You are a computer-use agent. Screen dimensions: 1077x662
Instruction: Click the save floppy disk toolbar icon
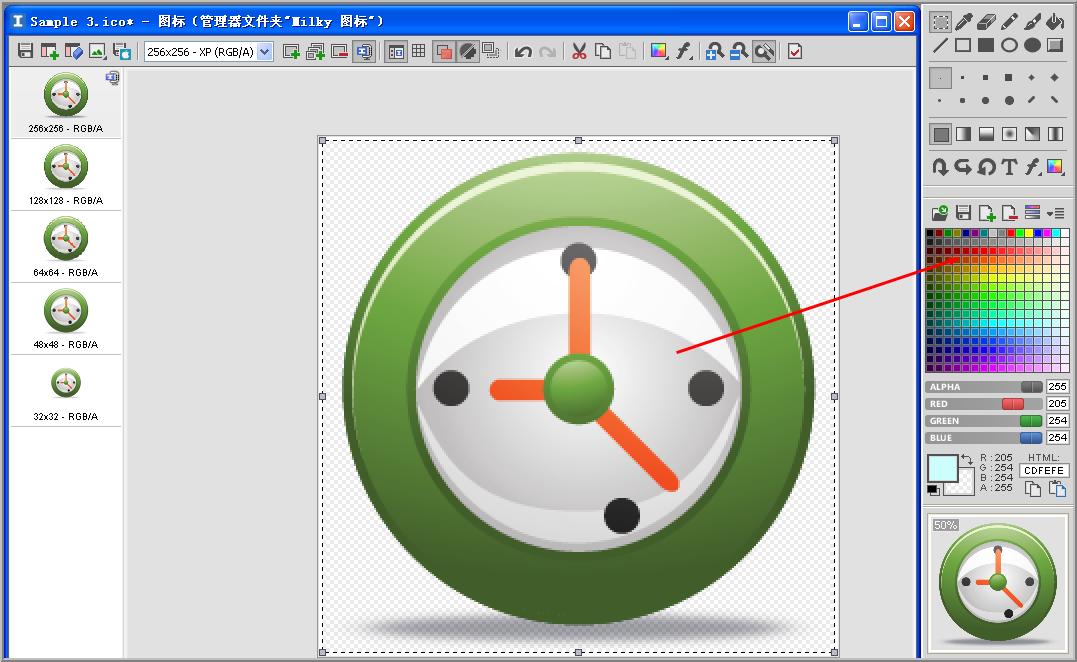pos(26,52)
